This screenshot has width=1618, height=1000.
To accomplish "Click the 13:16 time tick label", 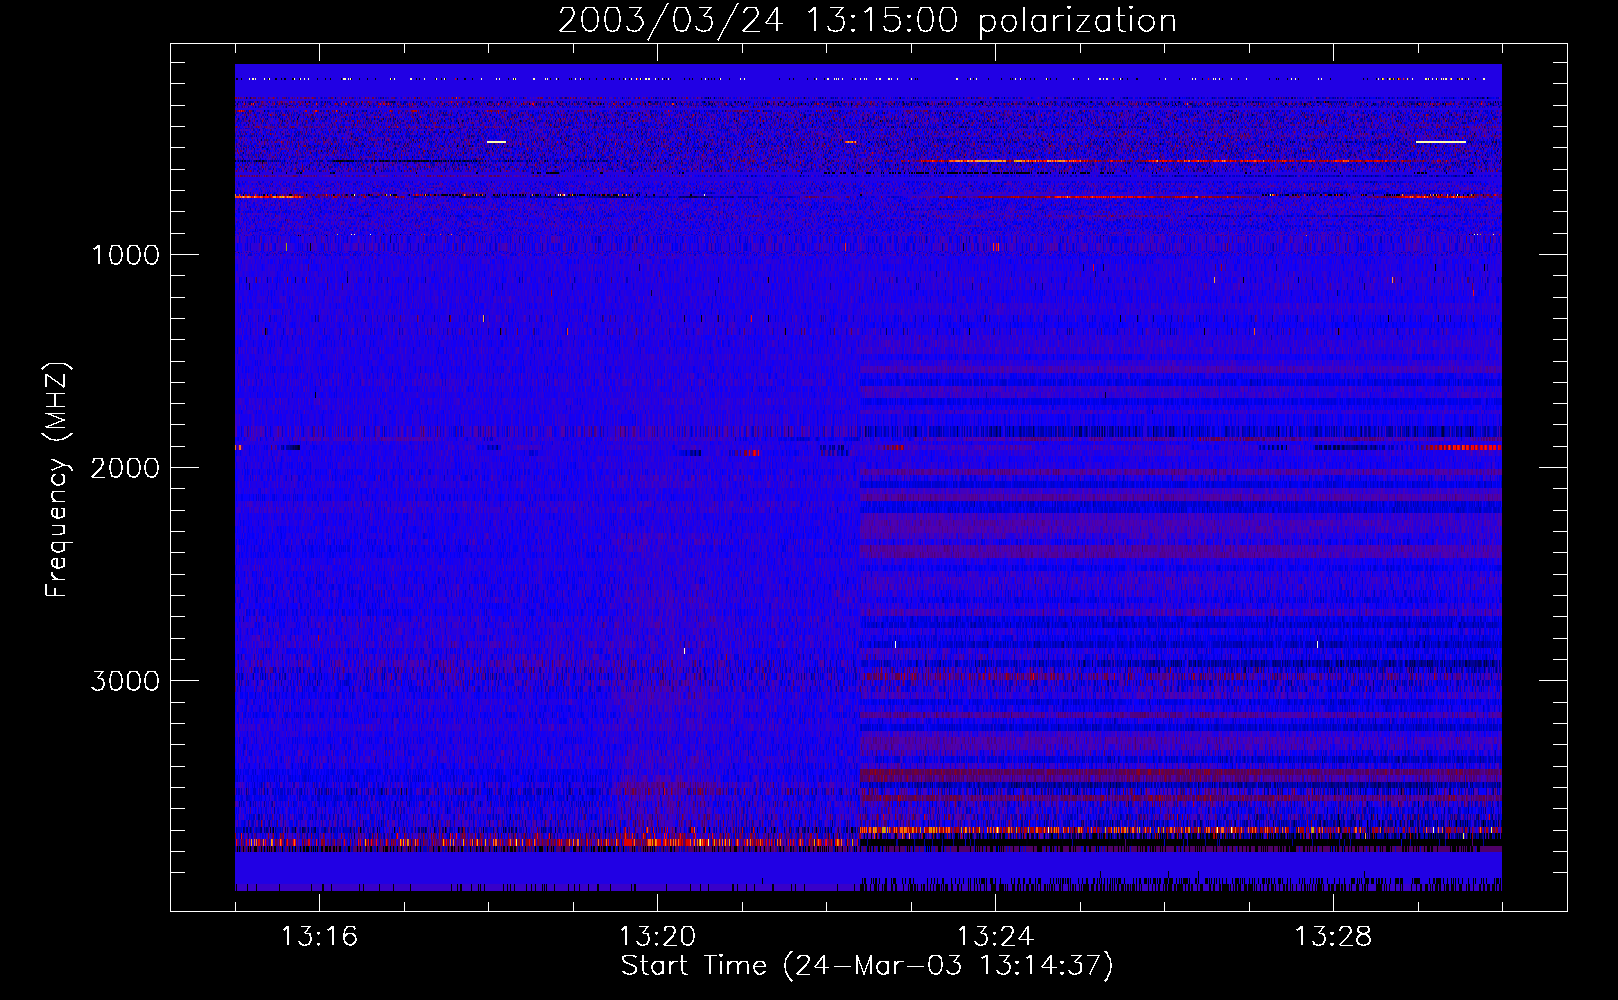I will point(319,937).
